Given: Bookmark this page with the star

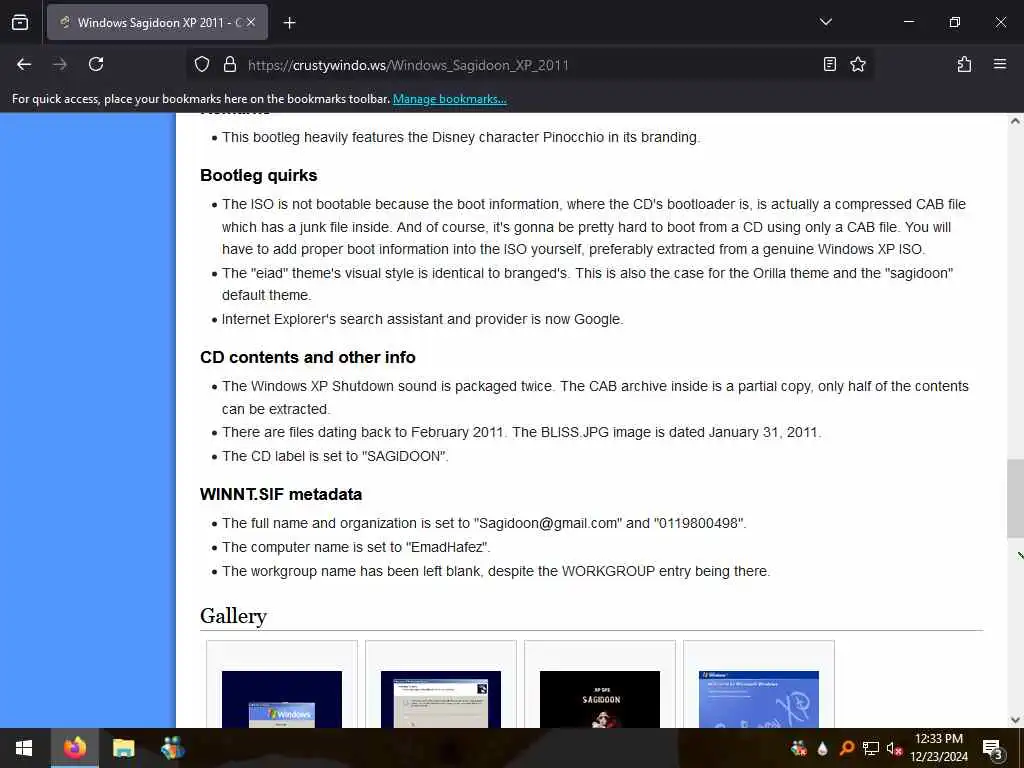Looking at the screenshot, I should pos(857,64).
